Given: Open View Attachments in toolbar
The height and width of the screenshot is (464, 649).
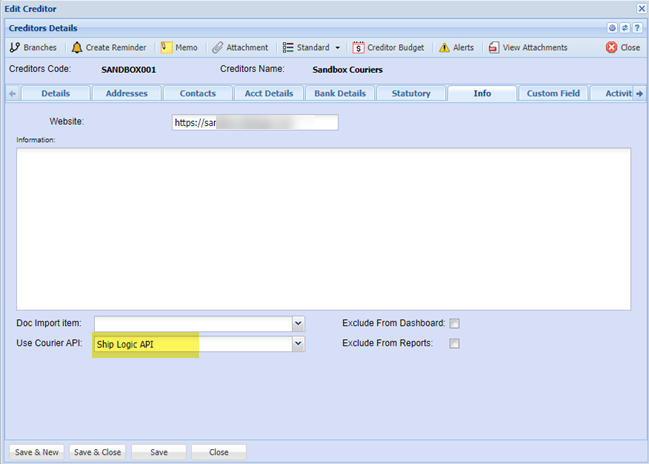Looking at the screenshot, I should (493, 47).
